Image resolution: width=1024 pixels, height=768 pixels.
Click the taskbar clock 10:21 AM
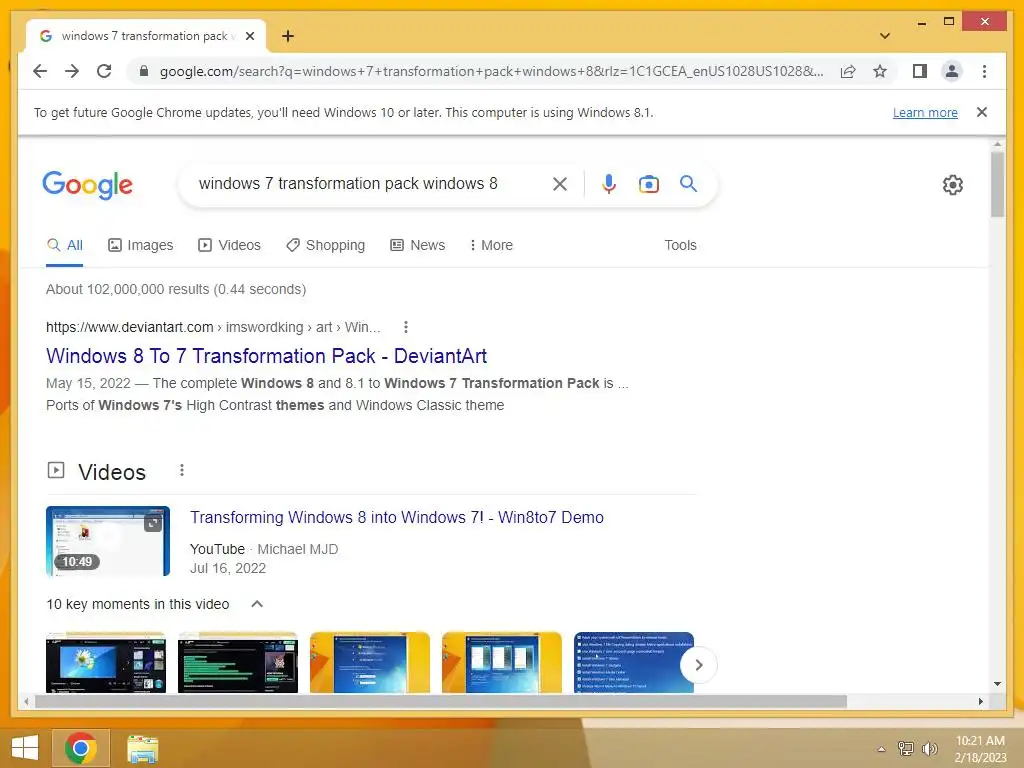click(980, 749)
